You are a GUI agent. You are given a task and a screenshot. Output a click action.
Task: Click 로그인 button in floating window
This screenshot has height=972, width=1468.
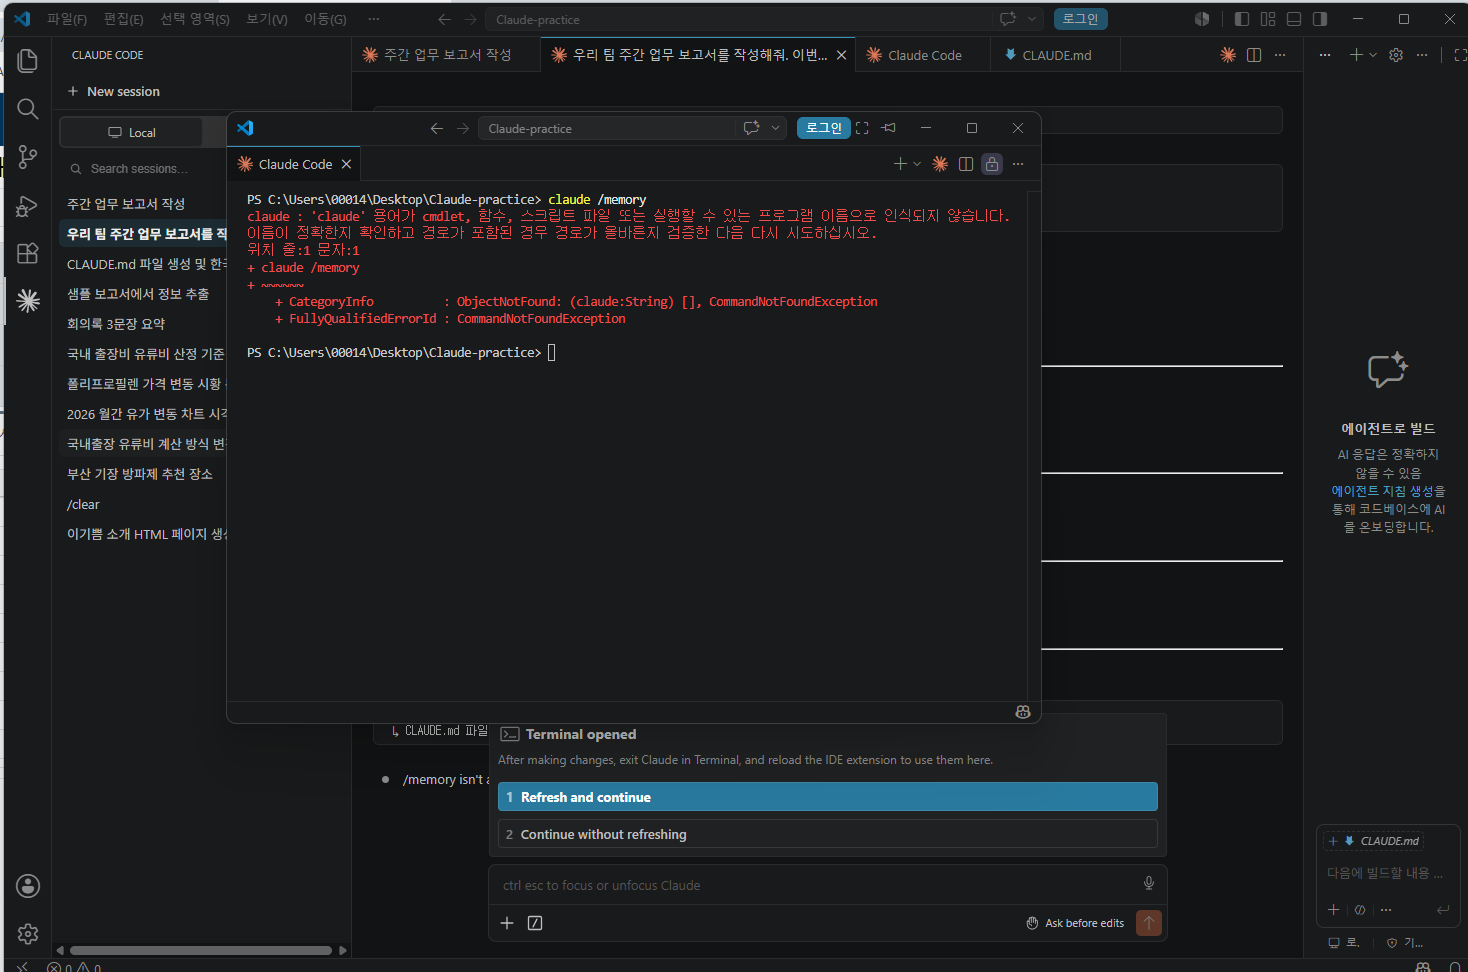[x=824, y=128]
